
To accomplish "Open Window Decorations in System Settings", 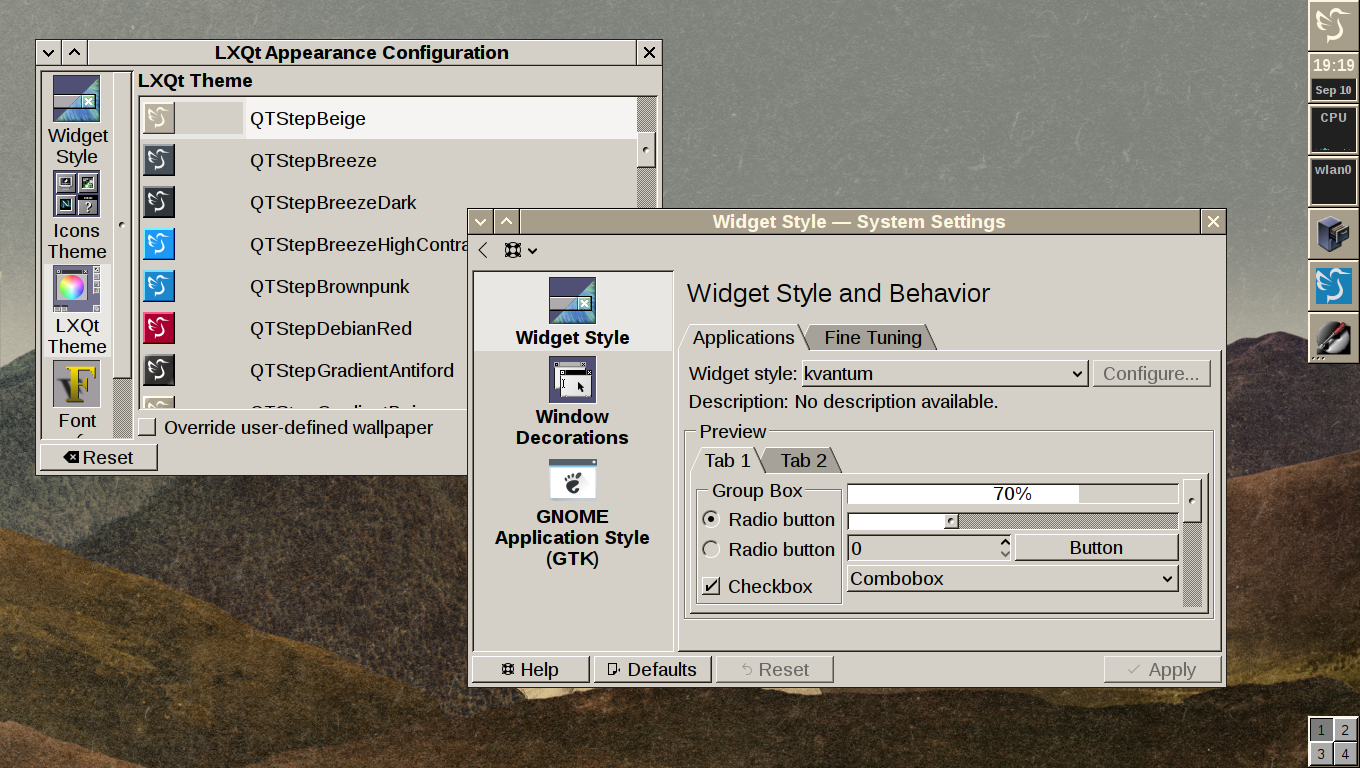I will (572, 401).
